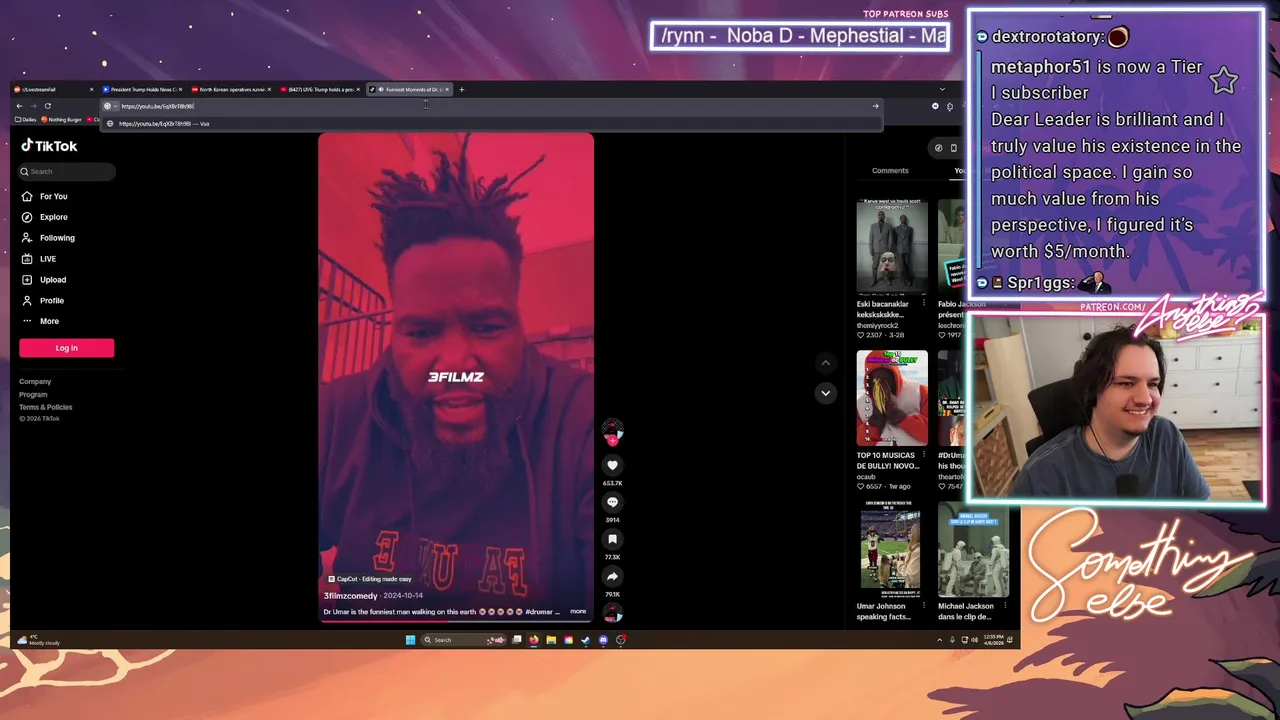
Task: Click the red Log in button
Action: click(66, 348)
